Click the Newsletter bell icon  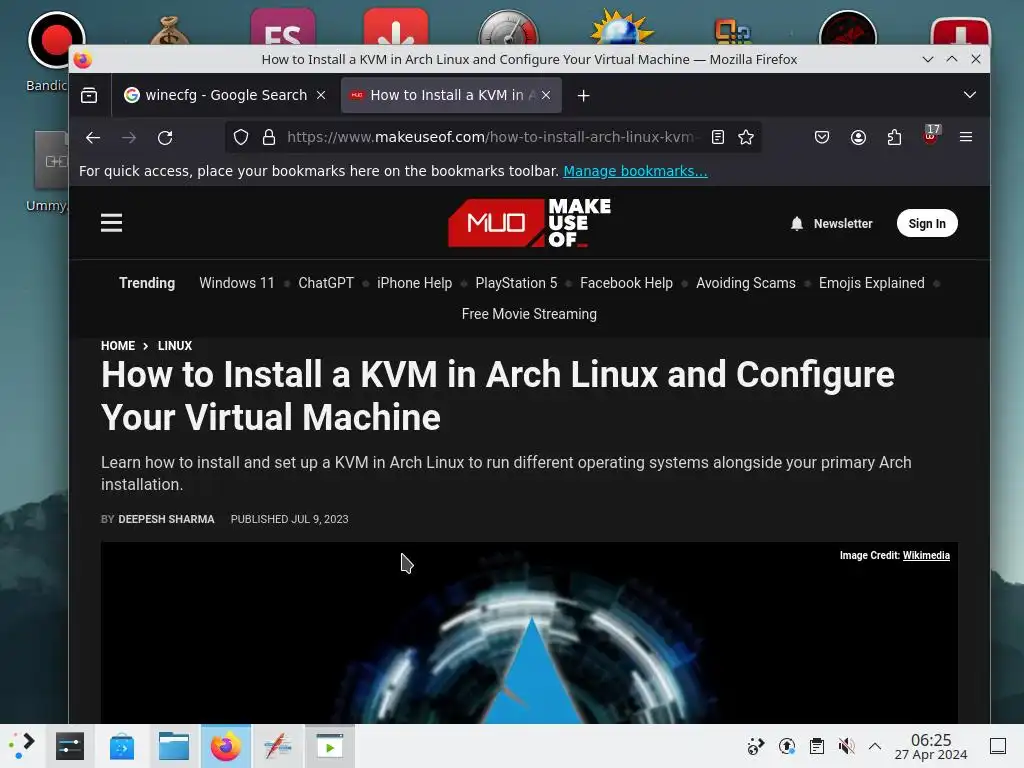[797, 223]
